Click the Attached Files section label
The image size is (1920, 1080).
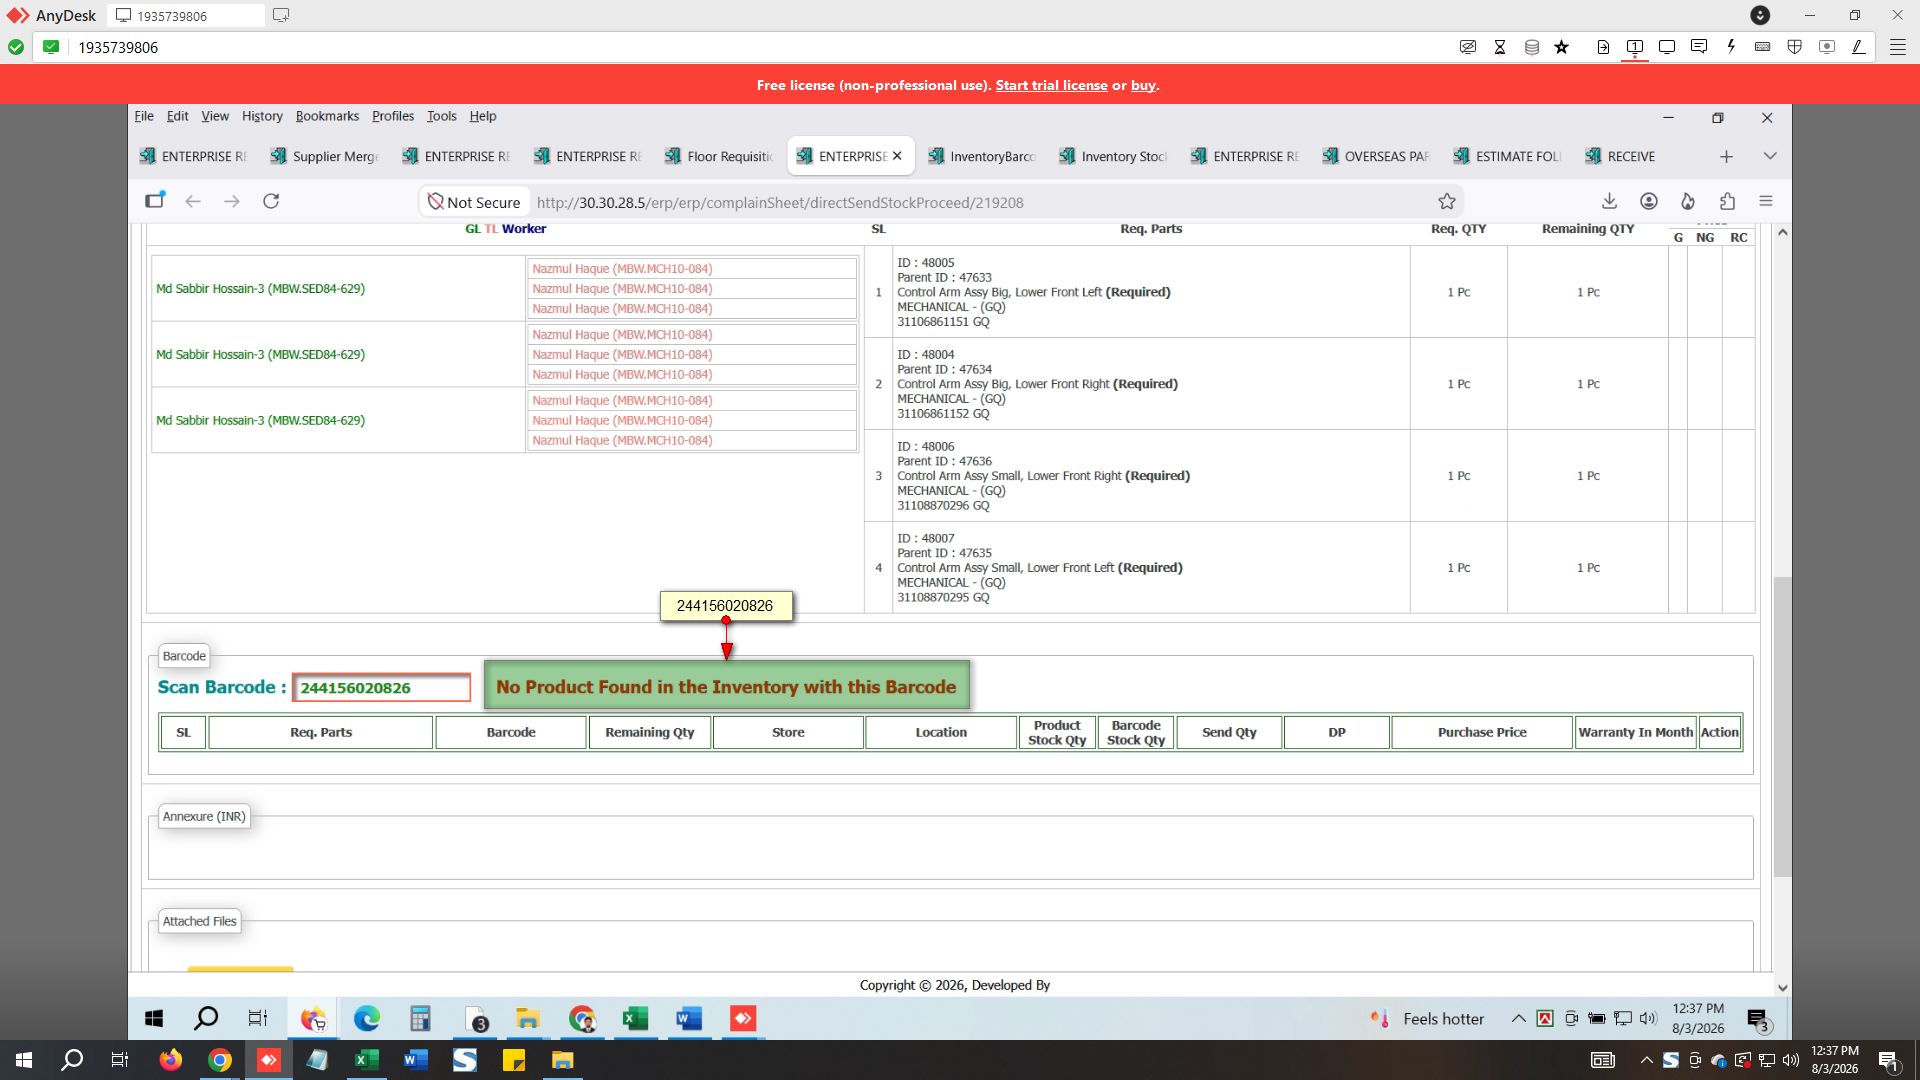tap(200, 921)
